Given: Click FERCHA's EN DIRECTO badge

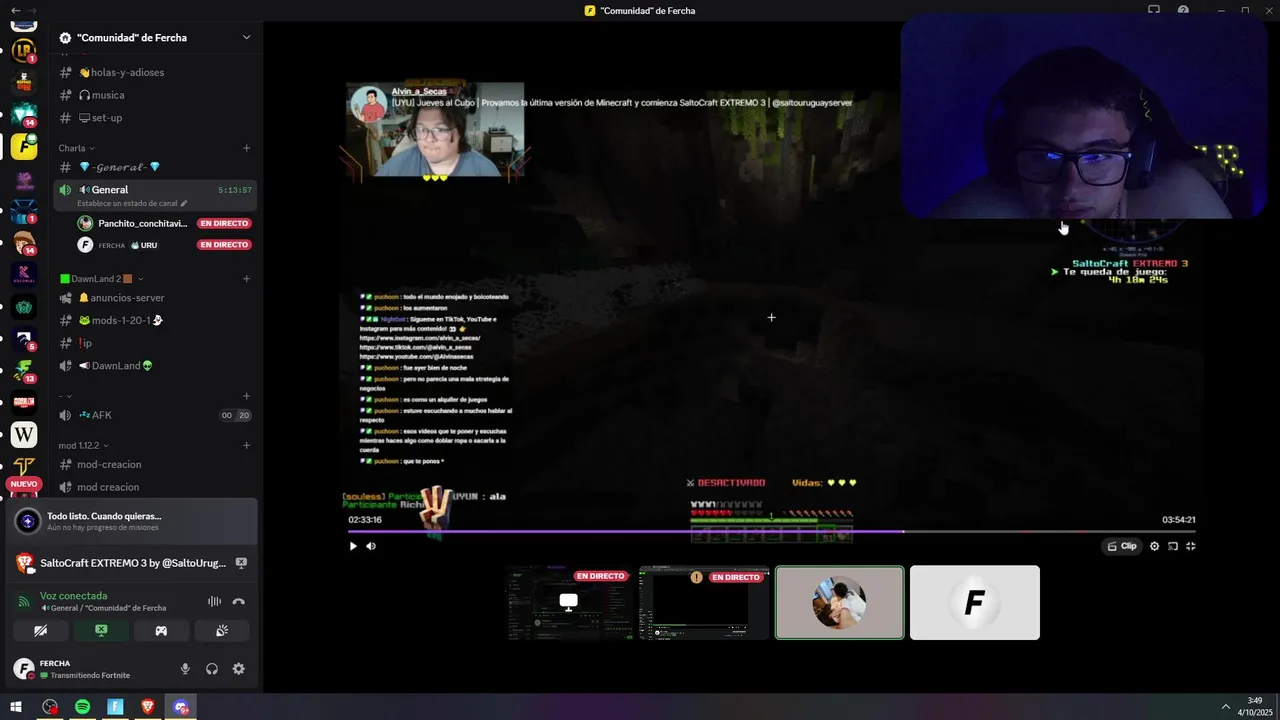Looking at the screenshot, I should 224,245.
